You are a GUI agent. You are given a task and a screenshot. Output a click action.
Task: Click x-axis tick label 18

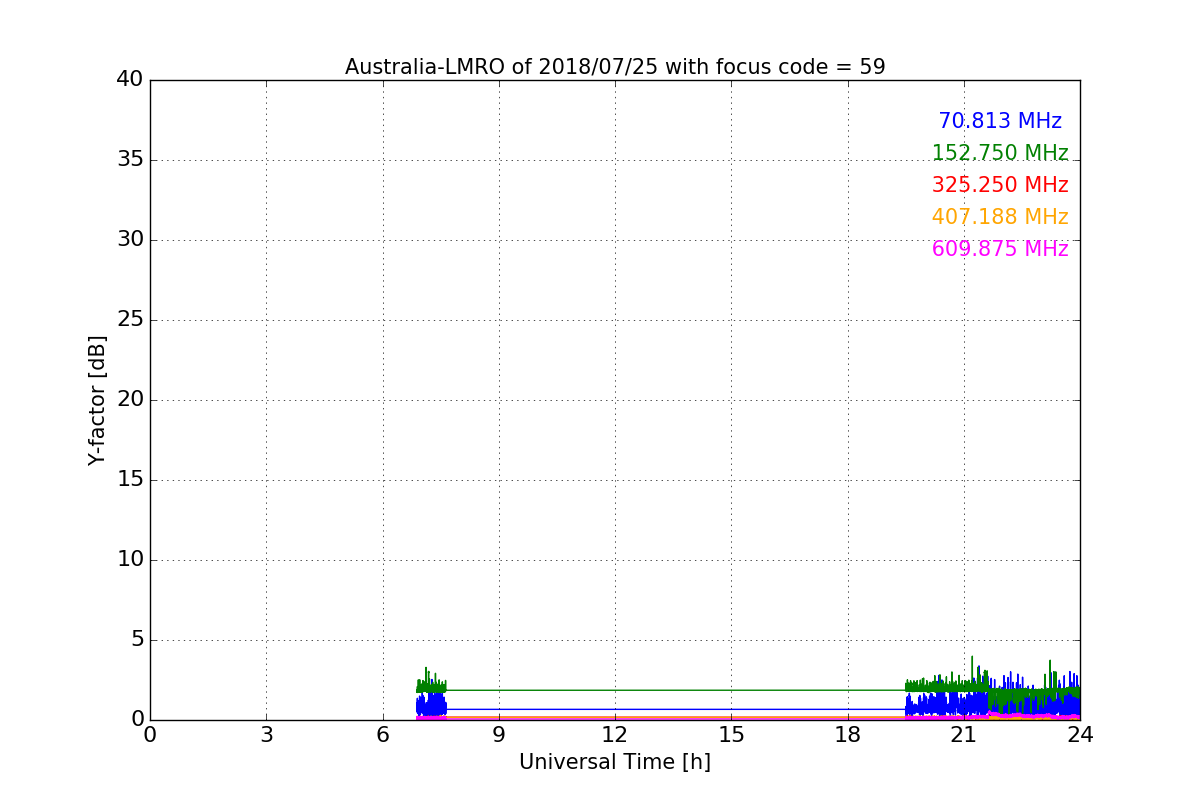[x=848, y=735]
